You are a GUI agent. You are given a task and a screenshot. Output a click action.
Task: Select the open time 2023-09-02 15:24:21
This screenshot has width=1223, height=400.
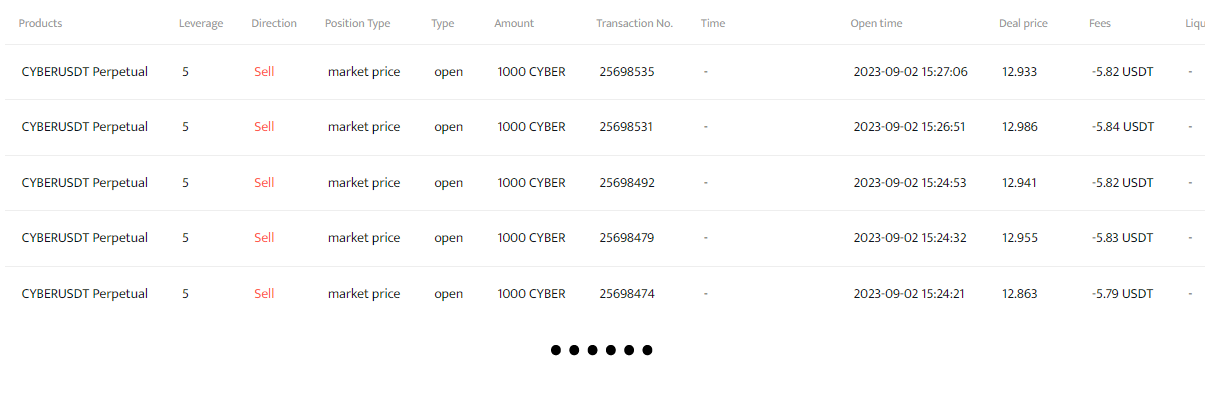click(909, 294)
